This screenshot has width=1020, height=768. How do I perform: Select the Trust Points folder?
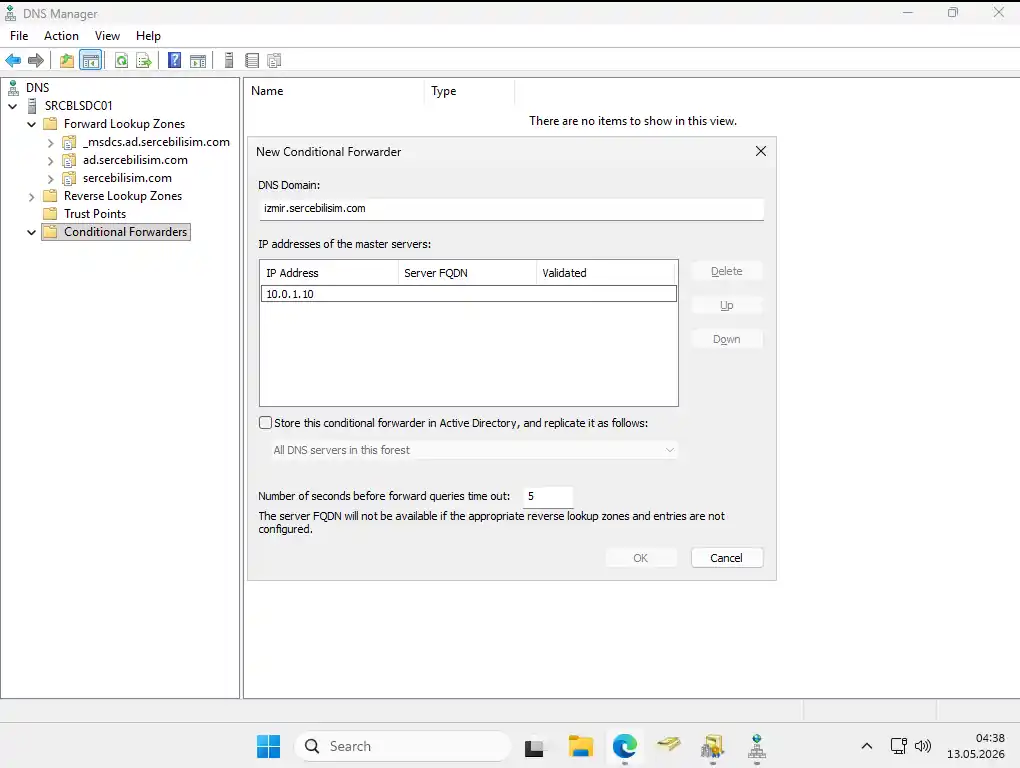94,214
